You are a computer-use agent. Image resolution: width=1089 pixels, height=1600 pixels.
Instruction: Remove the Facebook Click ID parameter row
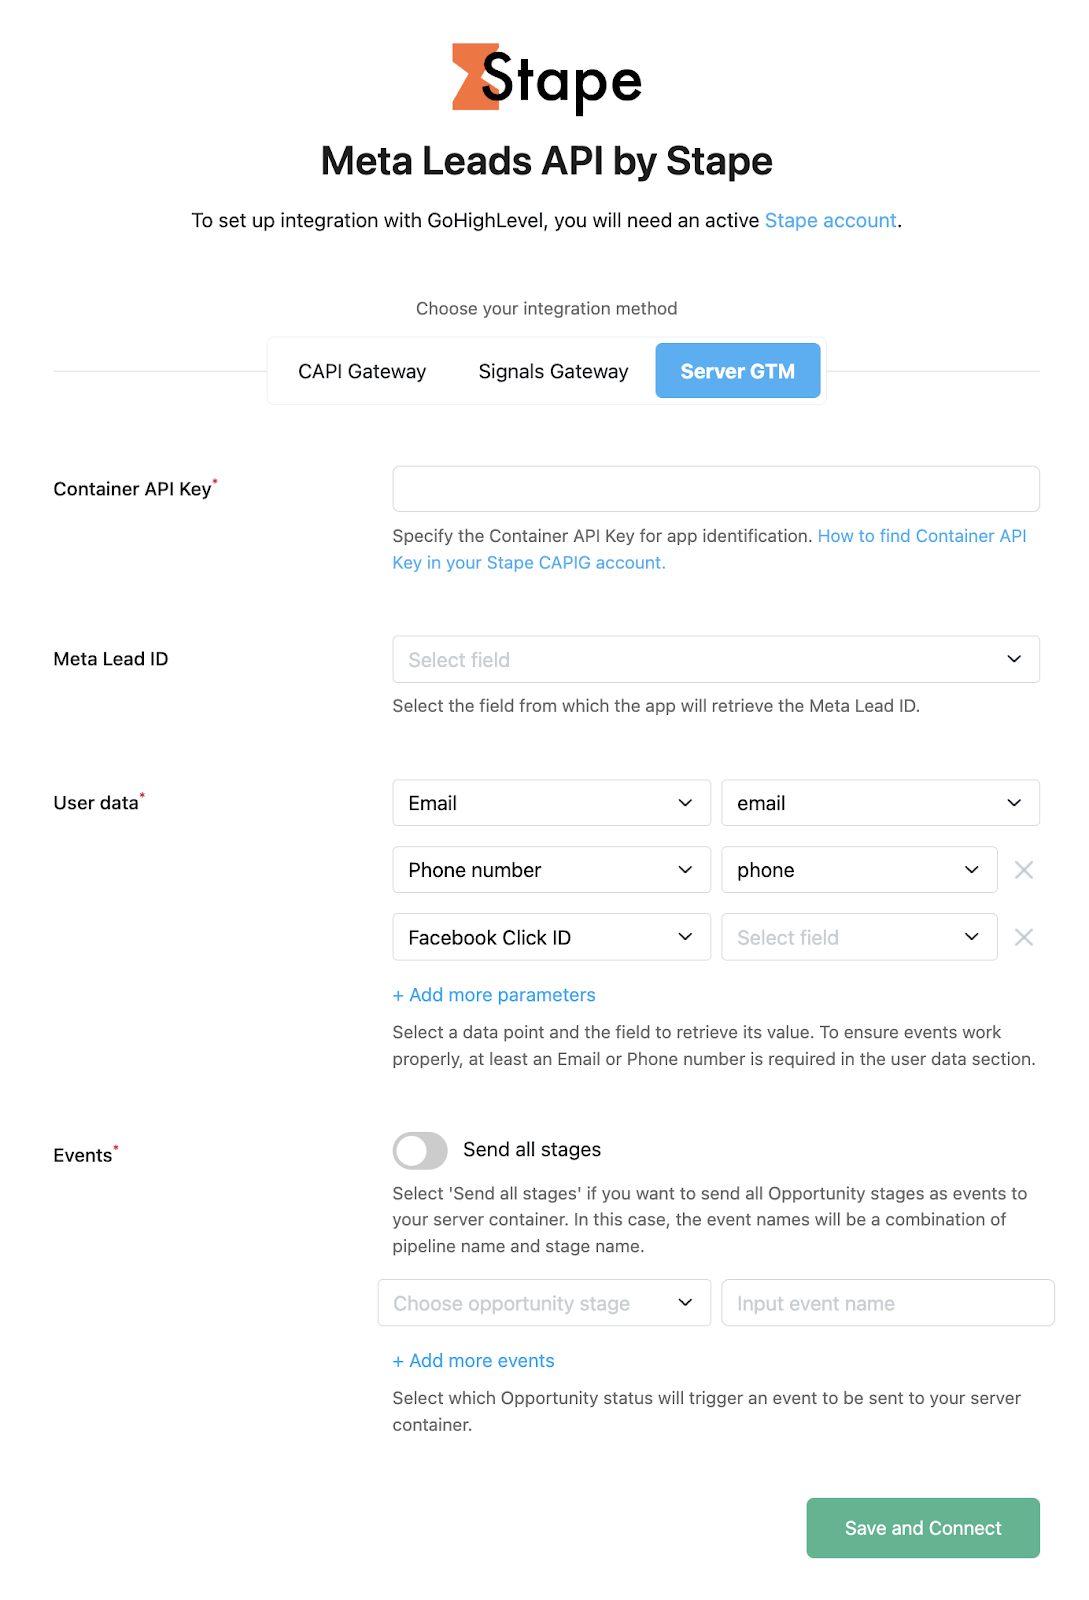tap(1023, 937)
